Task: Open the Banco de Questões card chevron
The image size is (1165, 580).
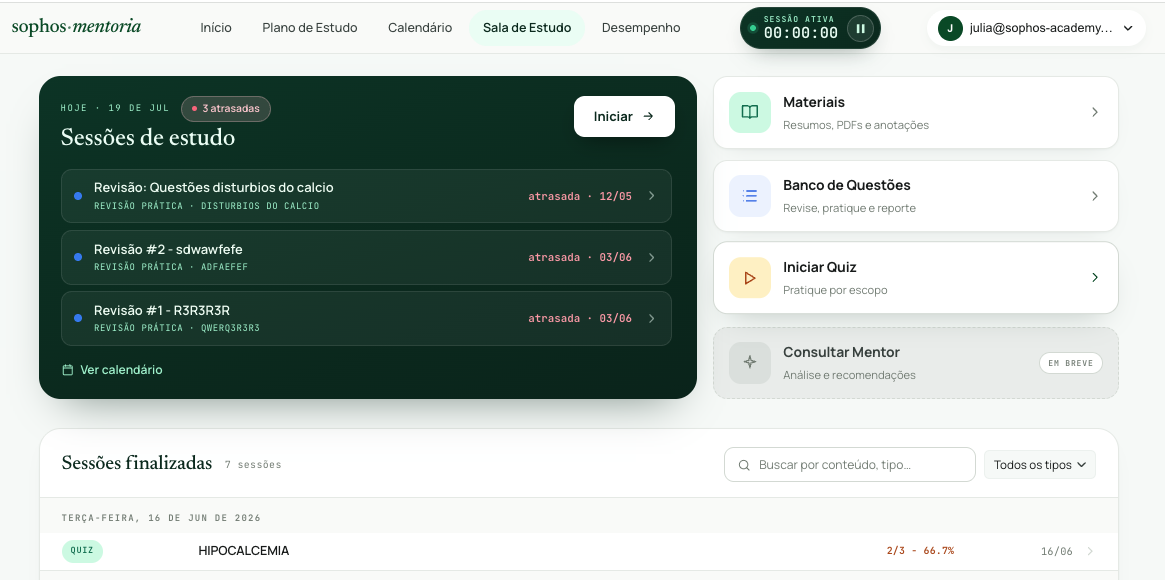Action: 1094,196
